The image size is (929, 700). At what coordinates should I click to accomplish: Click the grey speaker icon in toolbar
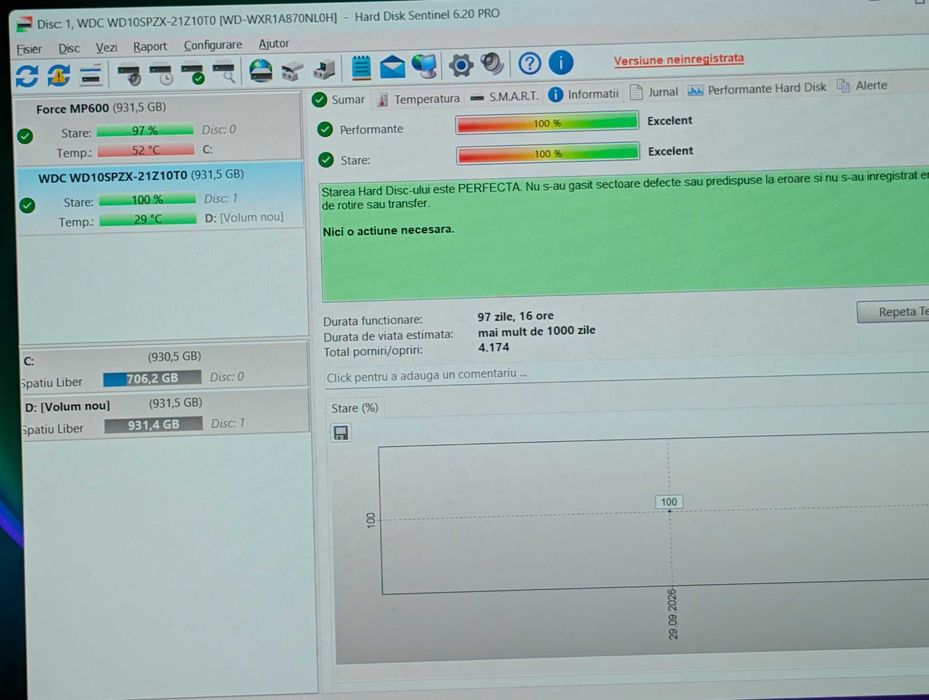pos(492,63)
